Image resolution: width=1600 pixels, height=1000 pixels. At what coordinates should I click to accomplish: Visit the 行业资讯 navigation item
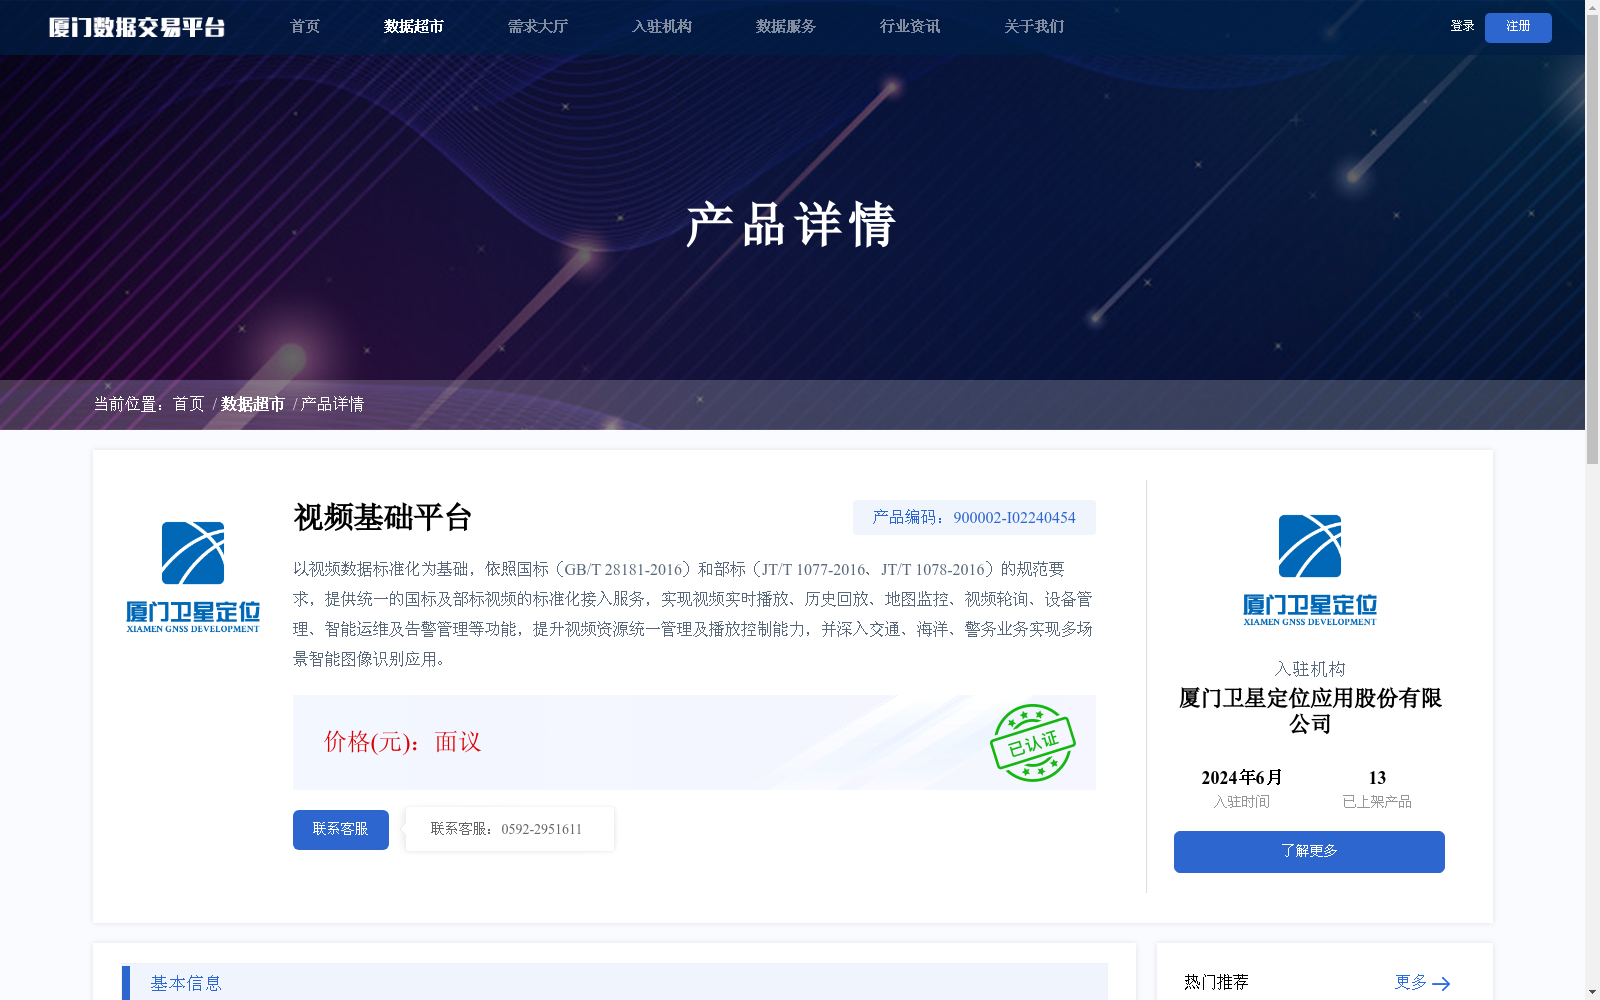910,27
